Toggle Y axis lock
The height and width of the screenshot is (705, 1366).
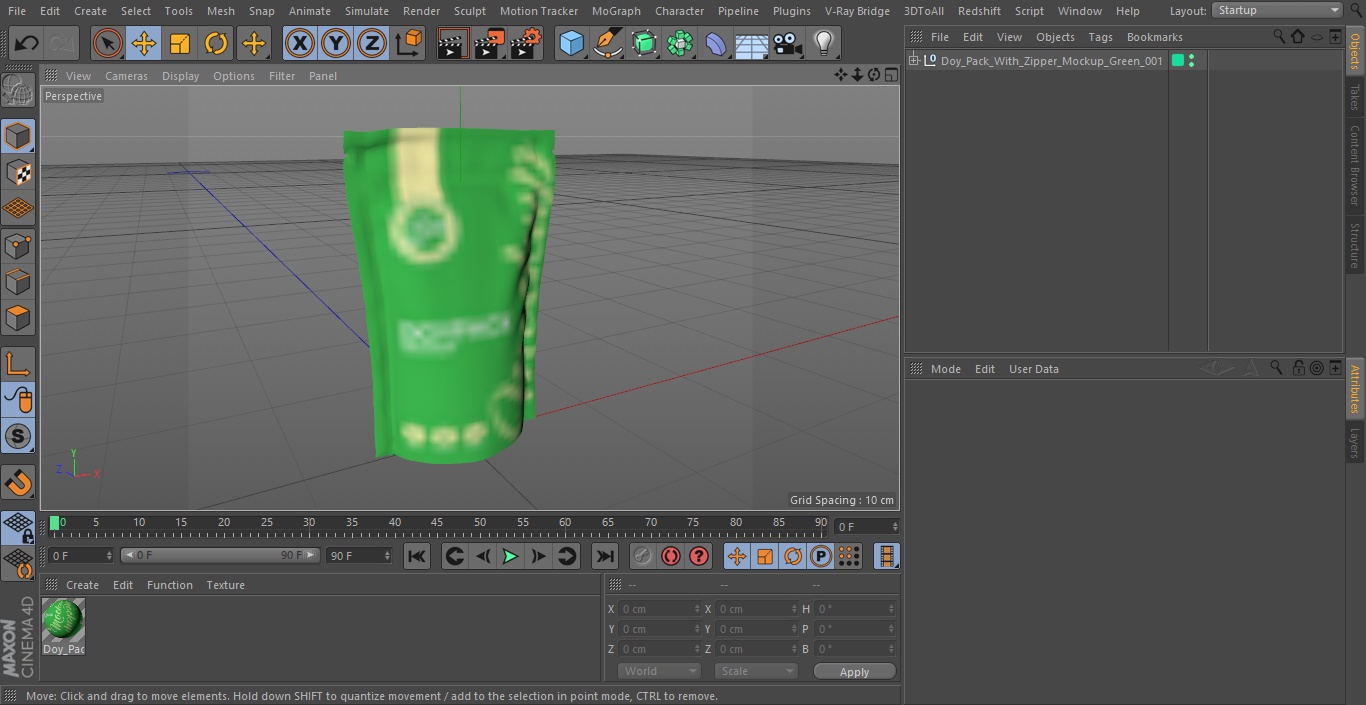(335, 43)
